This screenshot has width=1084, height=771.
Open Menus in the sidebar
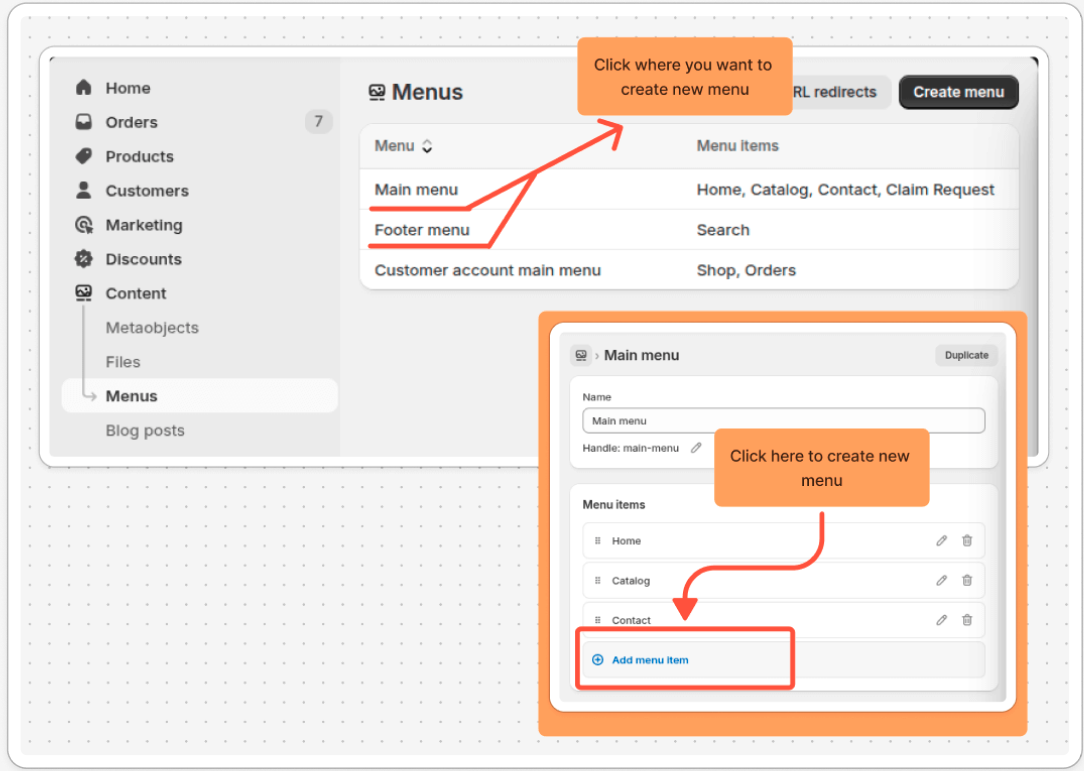(132, 396)
